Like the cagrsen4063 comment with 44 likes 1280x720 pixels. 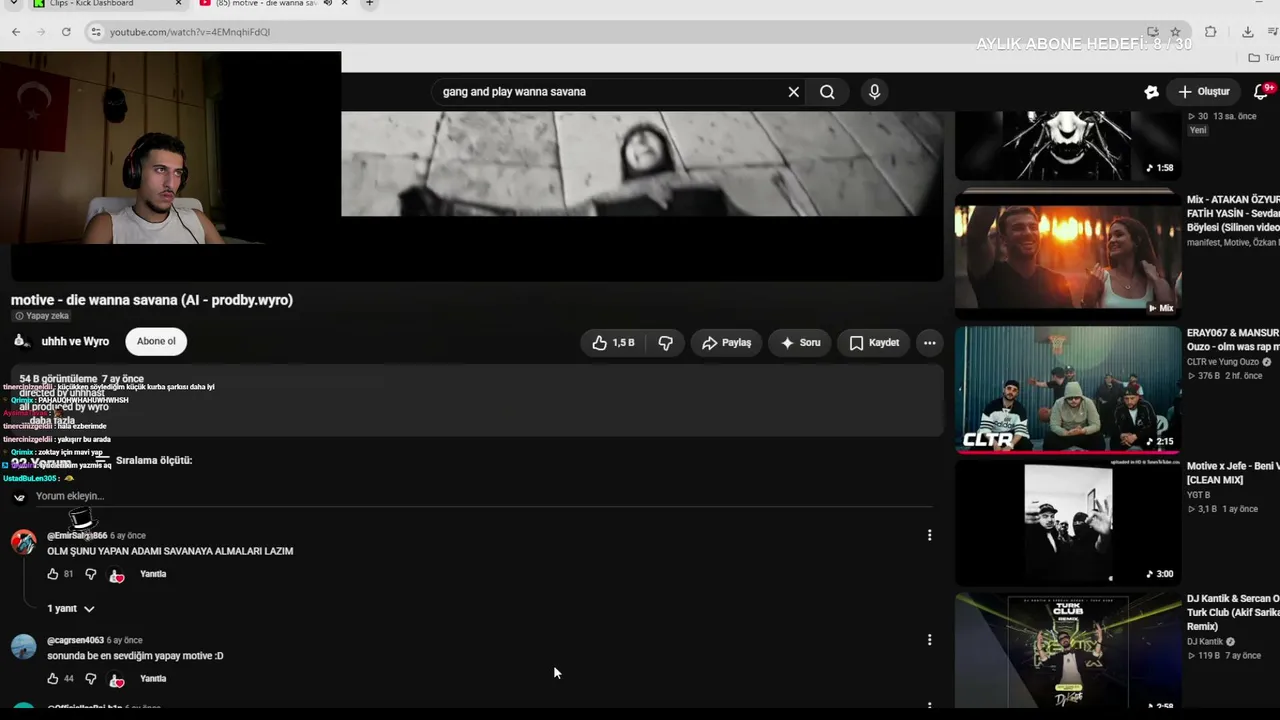tap(53, 679)
